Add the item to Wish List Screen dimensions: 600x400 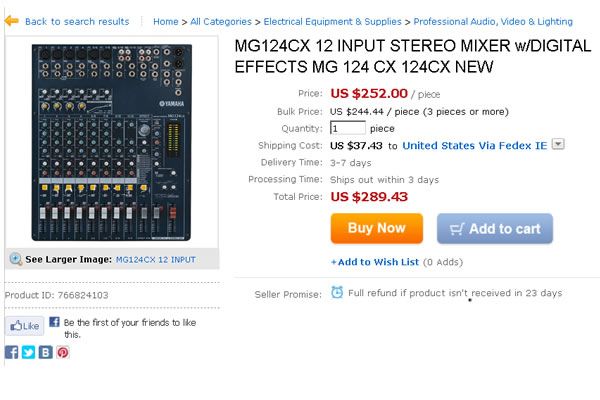[x=375, y=262]
